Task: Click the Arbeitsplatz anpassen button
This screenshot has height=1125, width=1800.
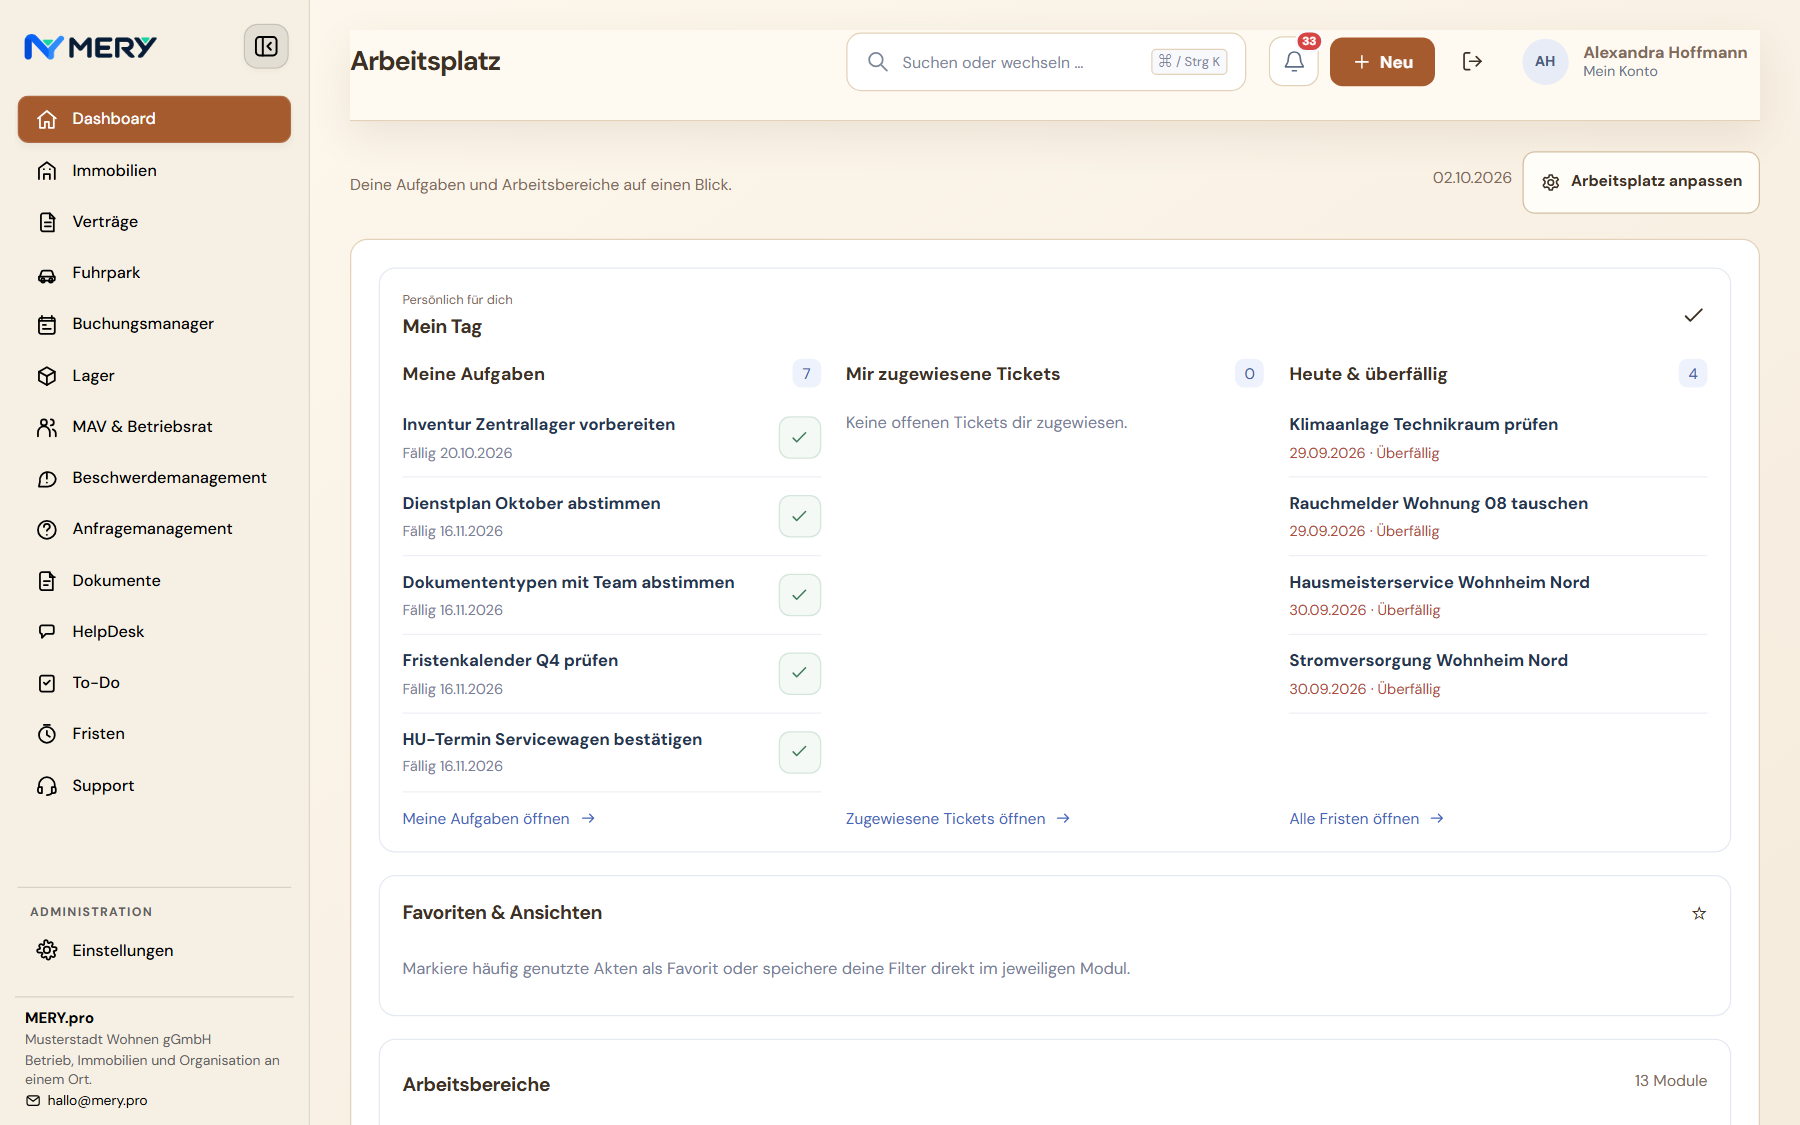Action: [1640, 182]
